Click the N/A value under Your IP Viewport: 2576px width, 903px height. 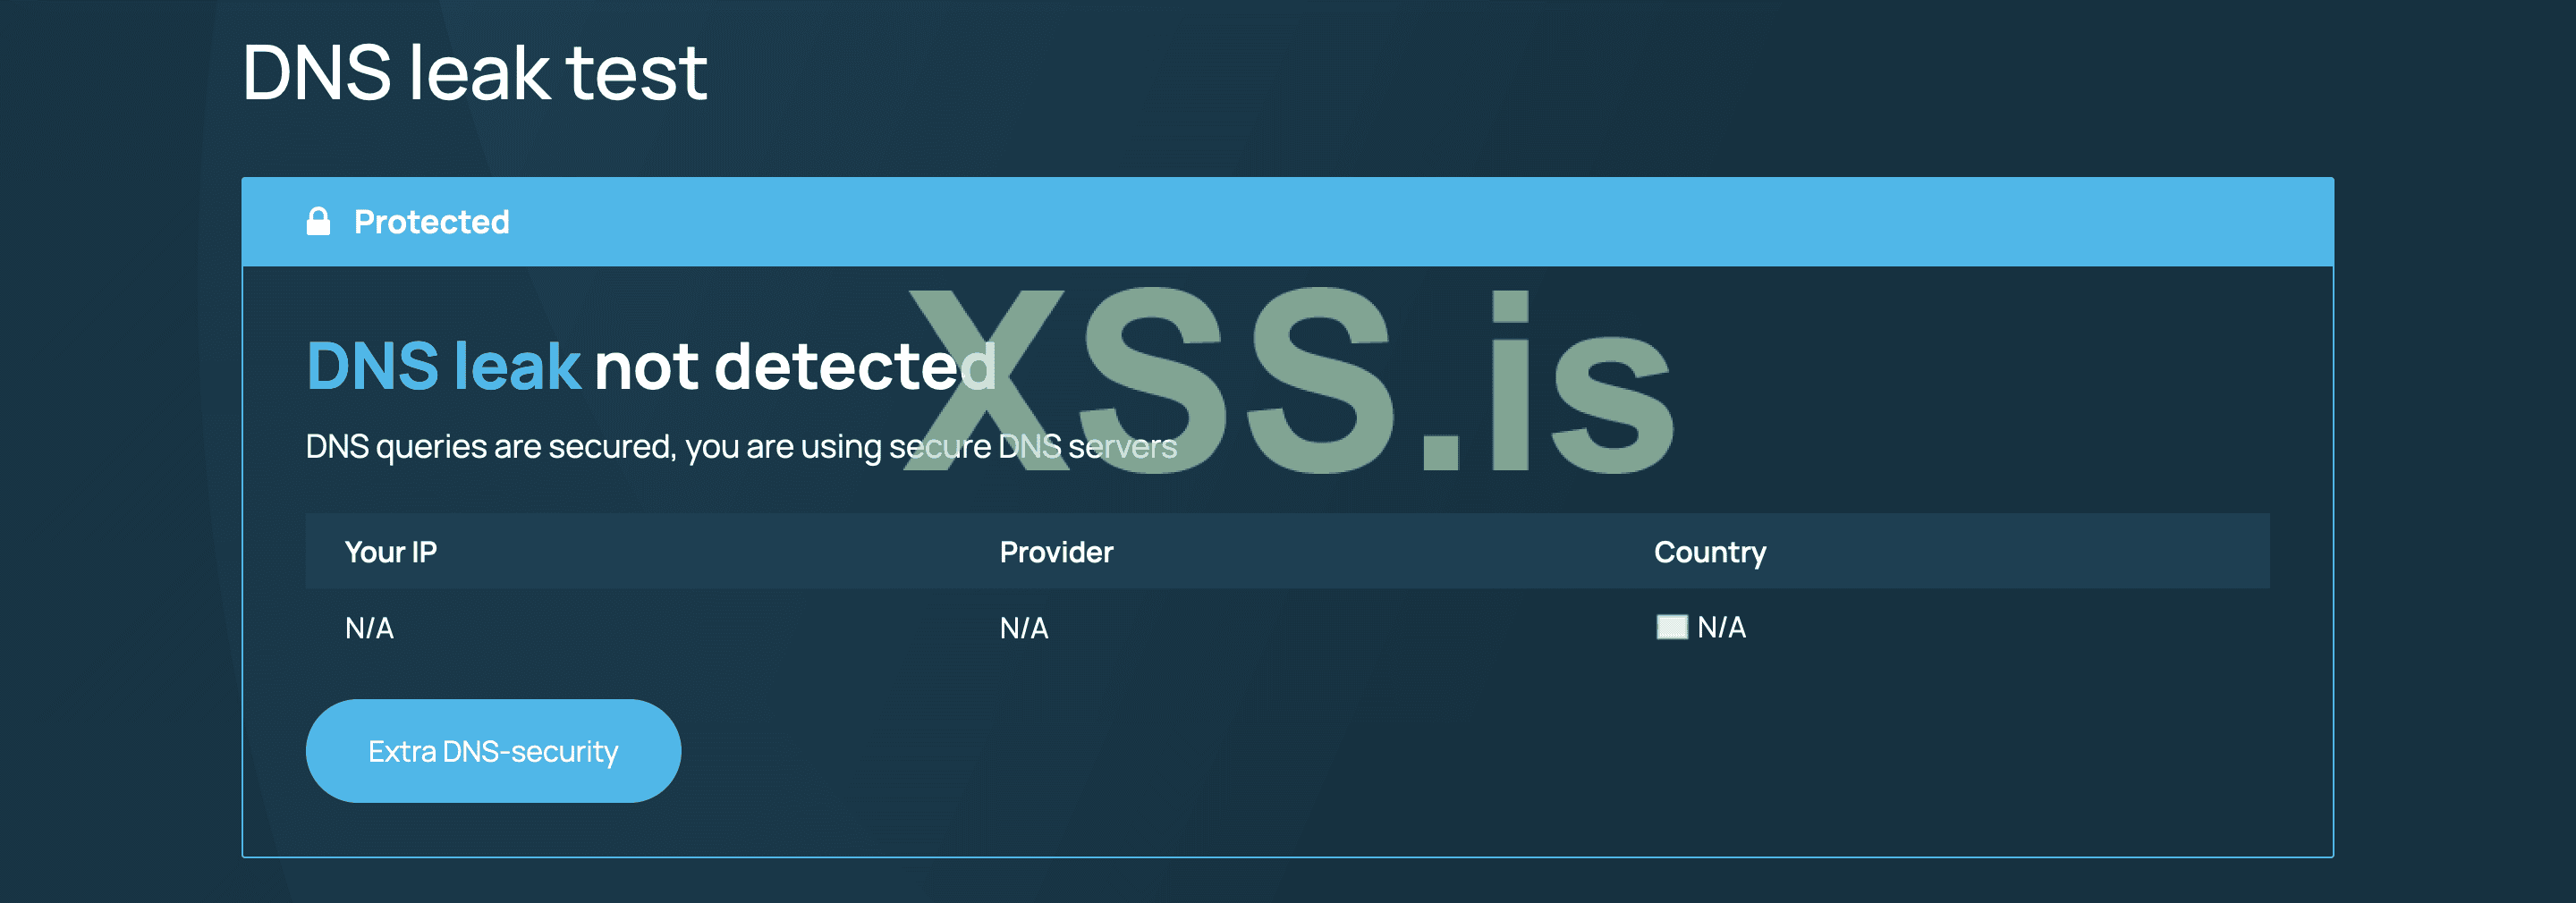tap(369, 628)
